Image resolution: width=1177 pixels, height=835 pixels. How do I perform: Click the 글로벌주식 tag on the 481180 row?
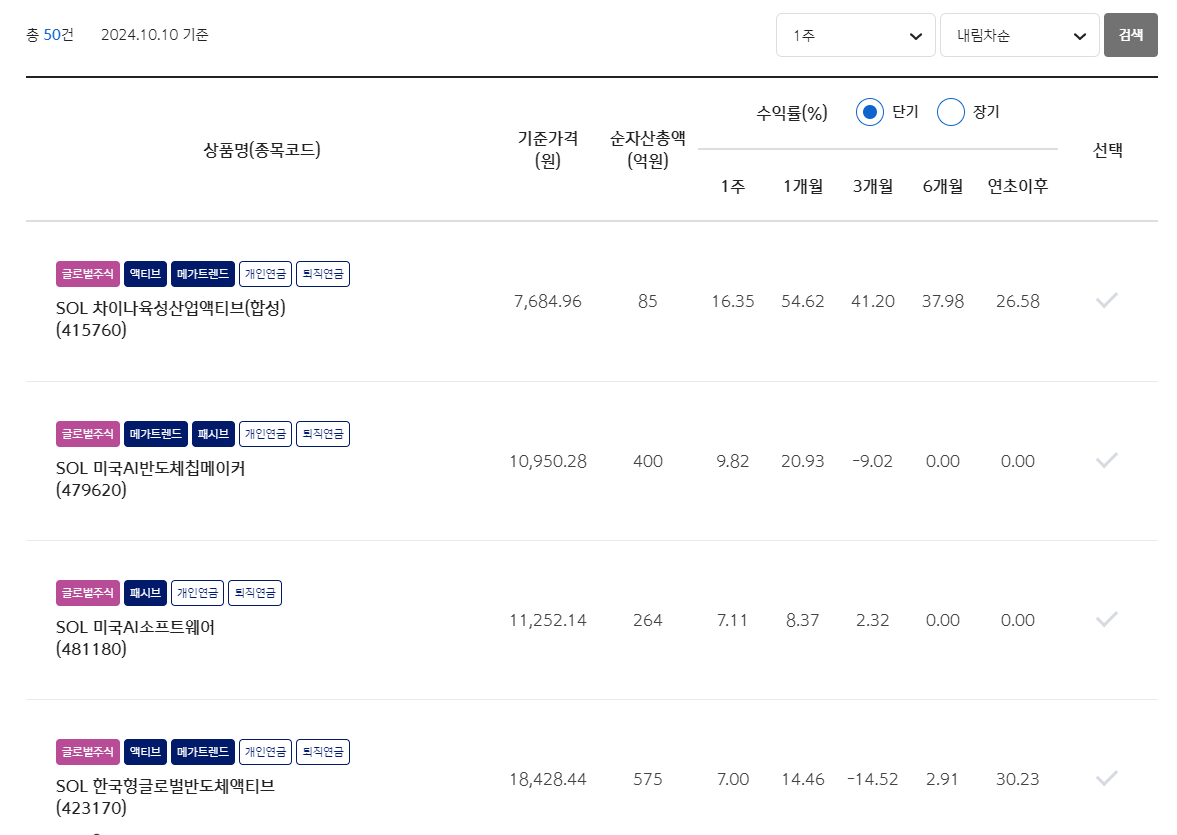[x=88, y=593]
